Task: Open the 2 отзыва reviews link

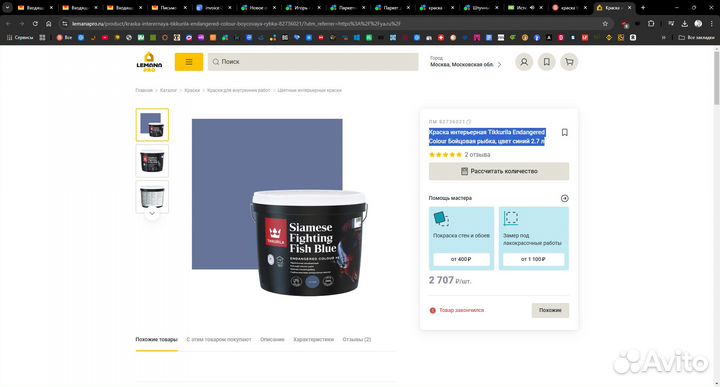Action: point(477,155)
